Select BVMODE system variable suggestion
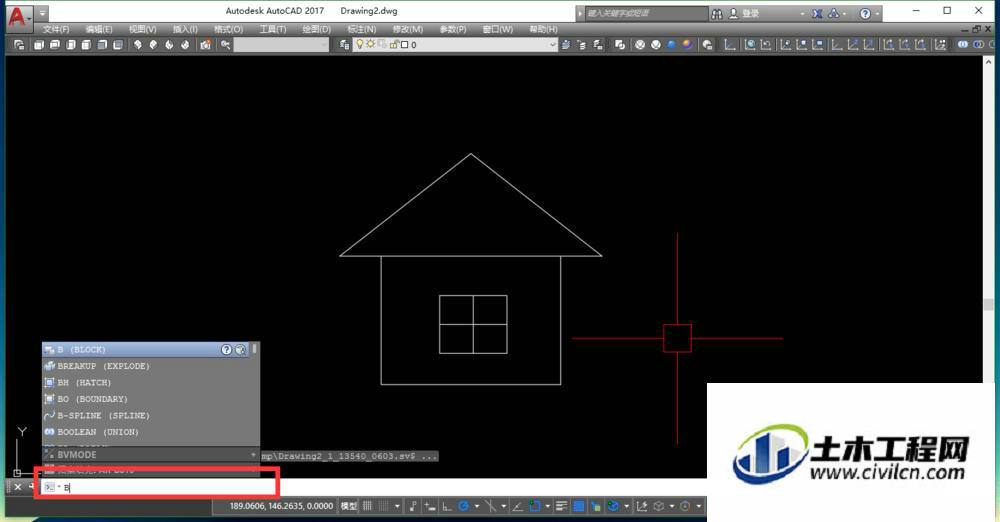 click(x=151, y=455)
